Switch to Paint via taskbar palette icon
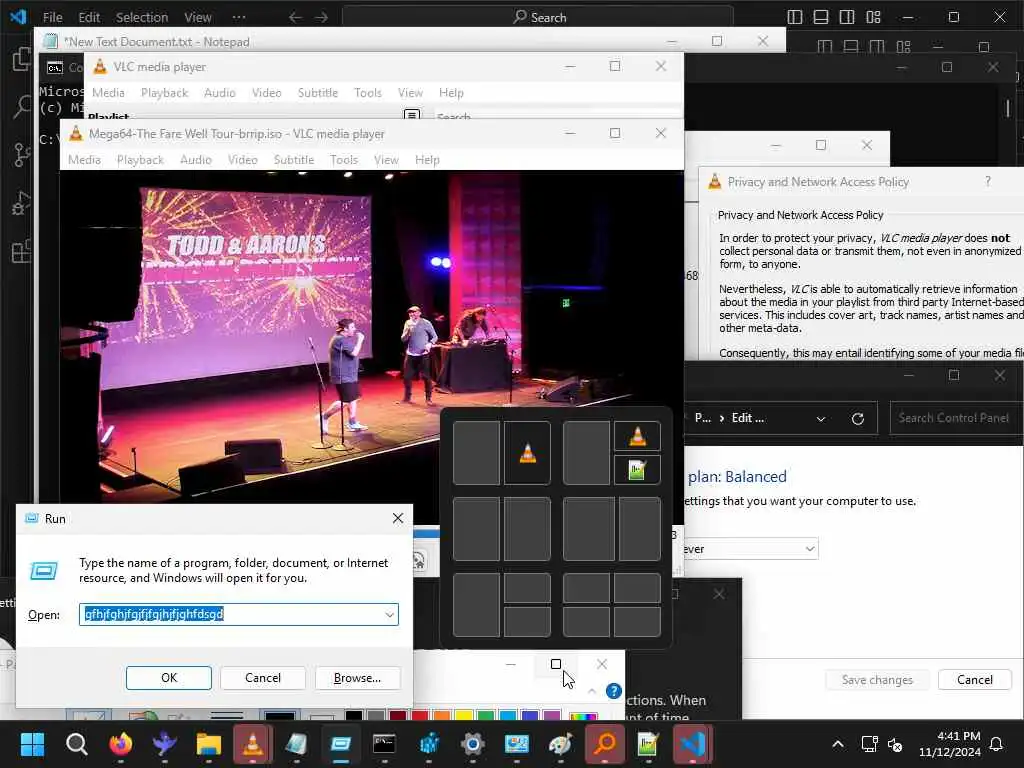1024x768 pixels. [560, 744]
